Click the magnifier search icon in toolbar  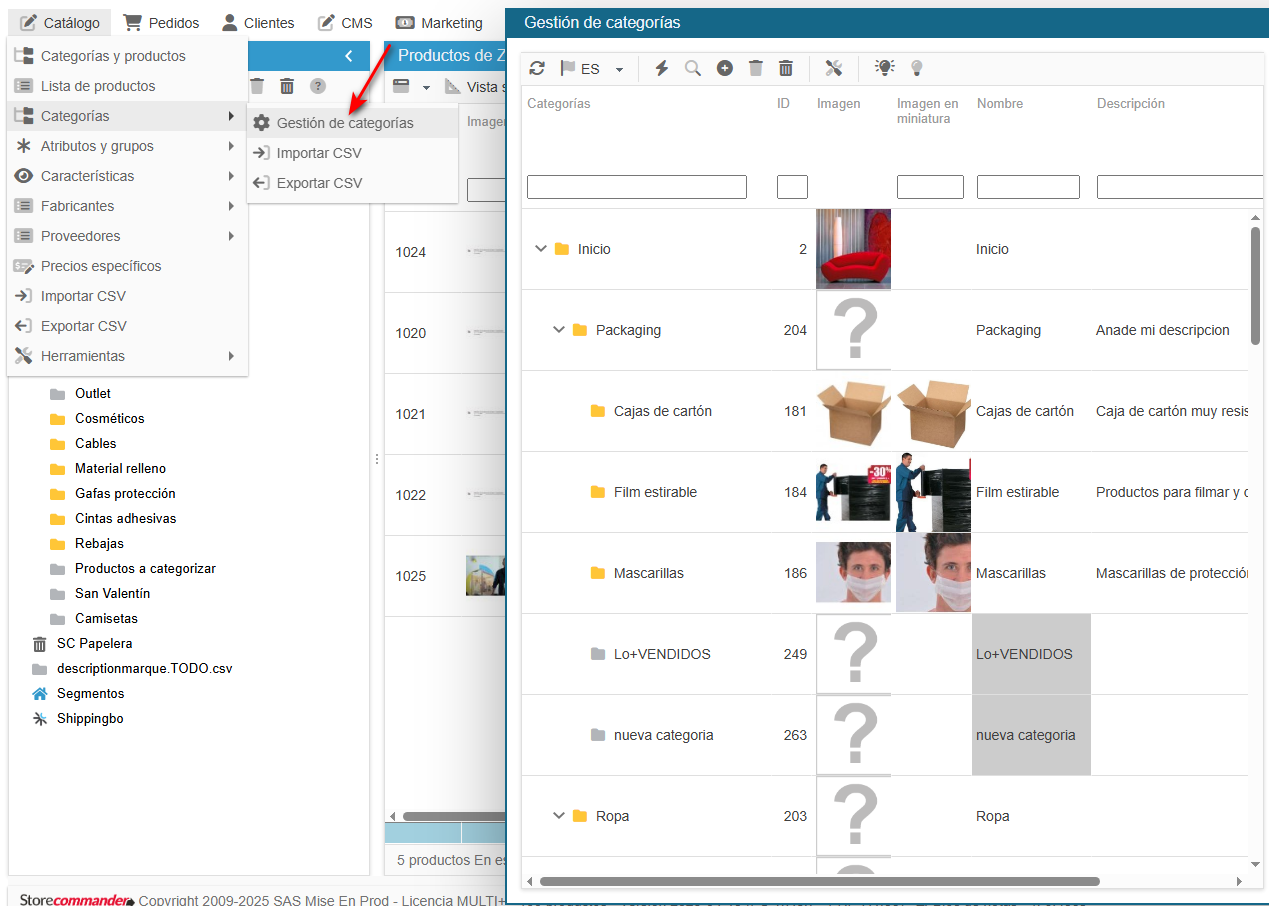click(693, 68)
